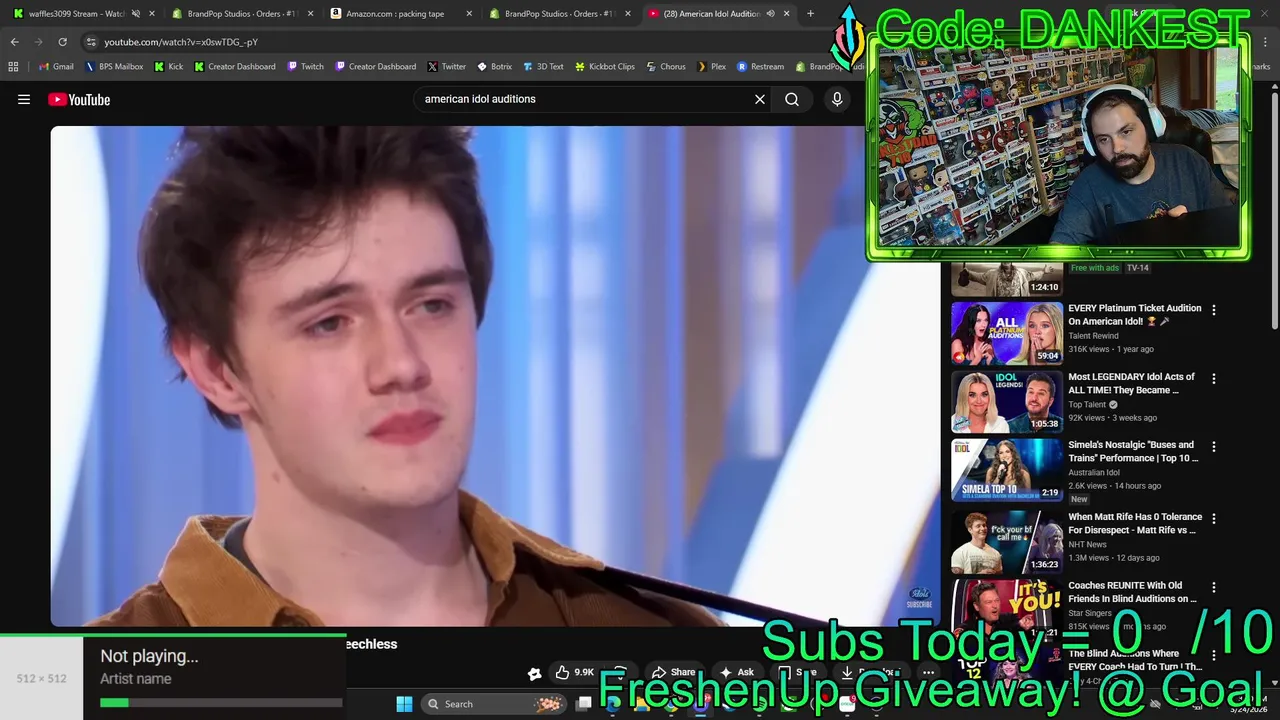Image resolution: width=1280 pixels, height=720 pixels.
Task: Open Australian Idol channel name
Action: tap(1094, 473)
